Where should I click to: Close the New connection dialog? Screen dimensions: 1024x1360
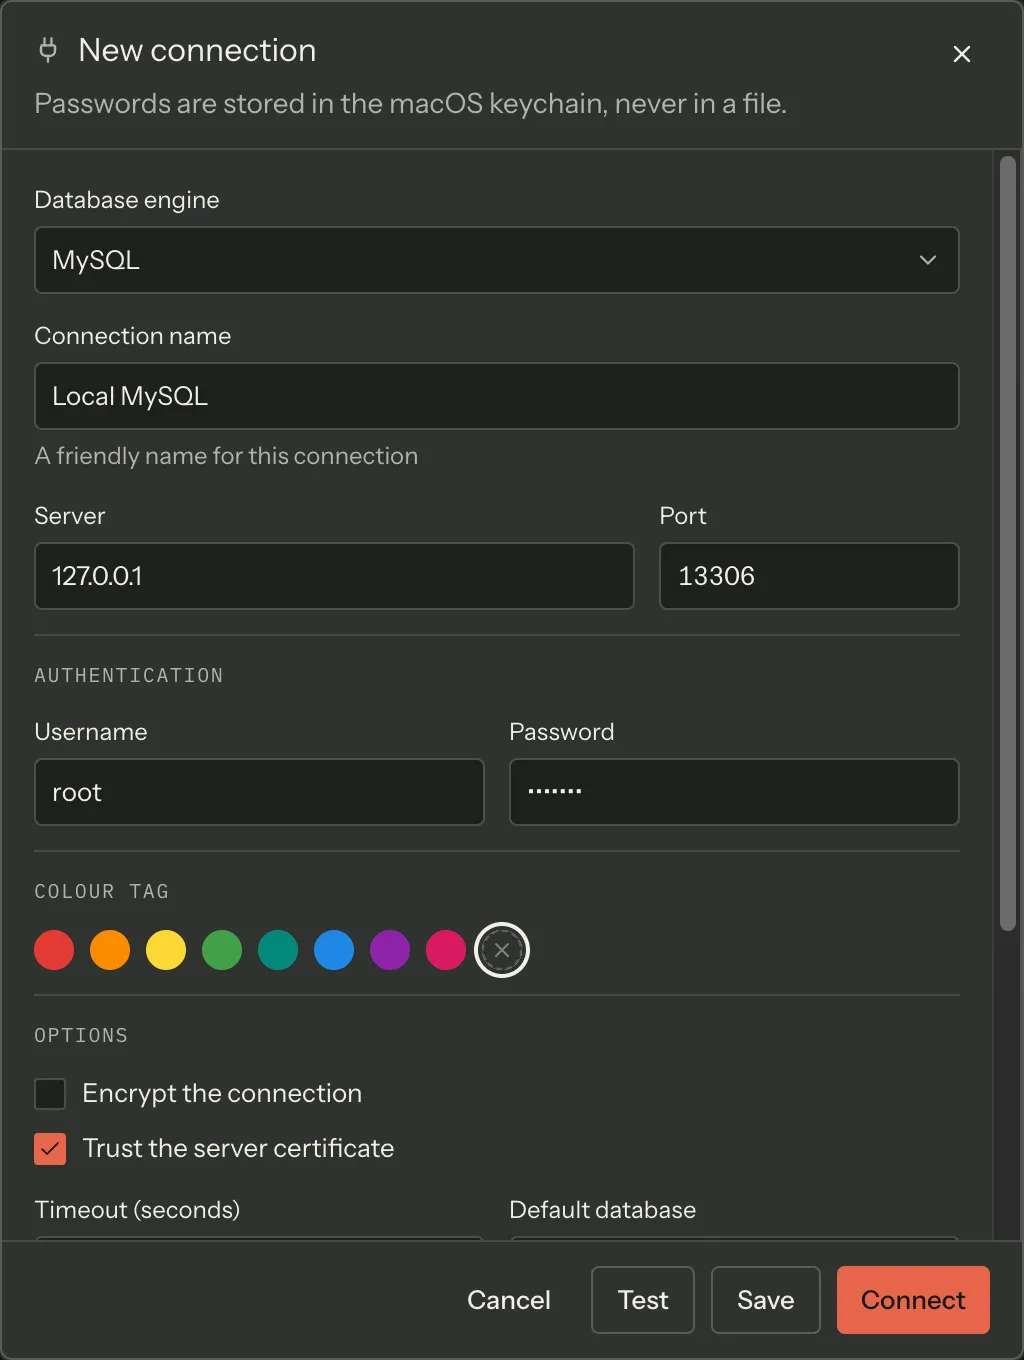pyautogui.click(x=962, y=54)
